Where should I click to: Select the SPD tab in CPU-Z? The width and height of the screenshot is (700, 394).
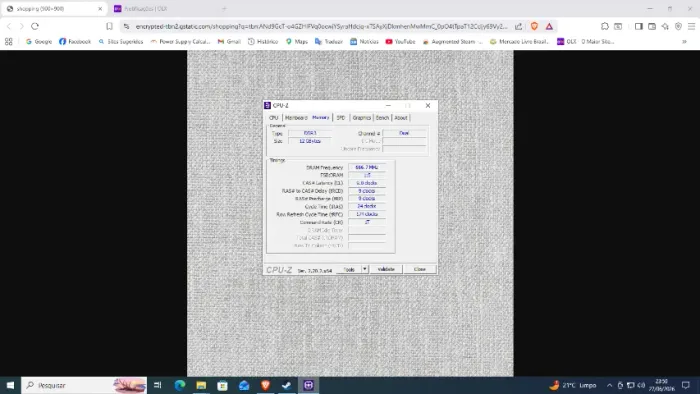click(341, 118)
